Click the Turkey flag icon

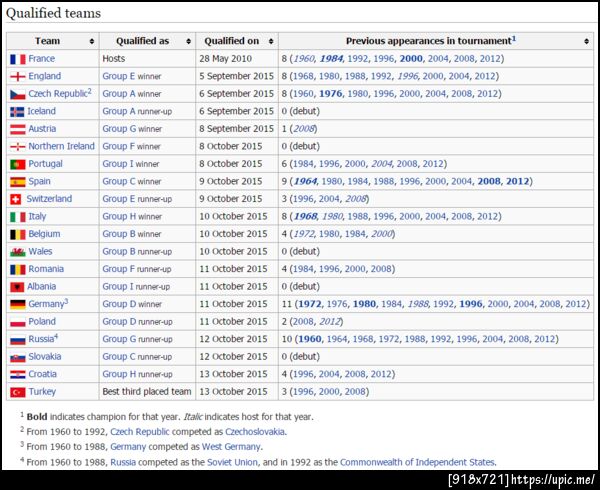point(18,392)
